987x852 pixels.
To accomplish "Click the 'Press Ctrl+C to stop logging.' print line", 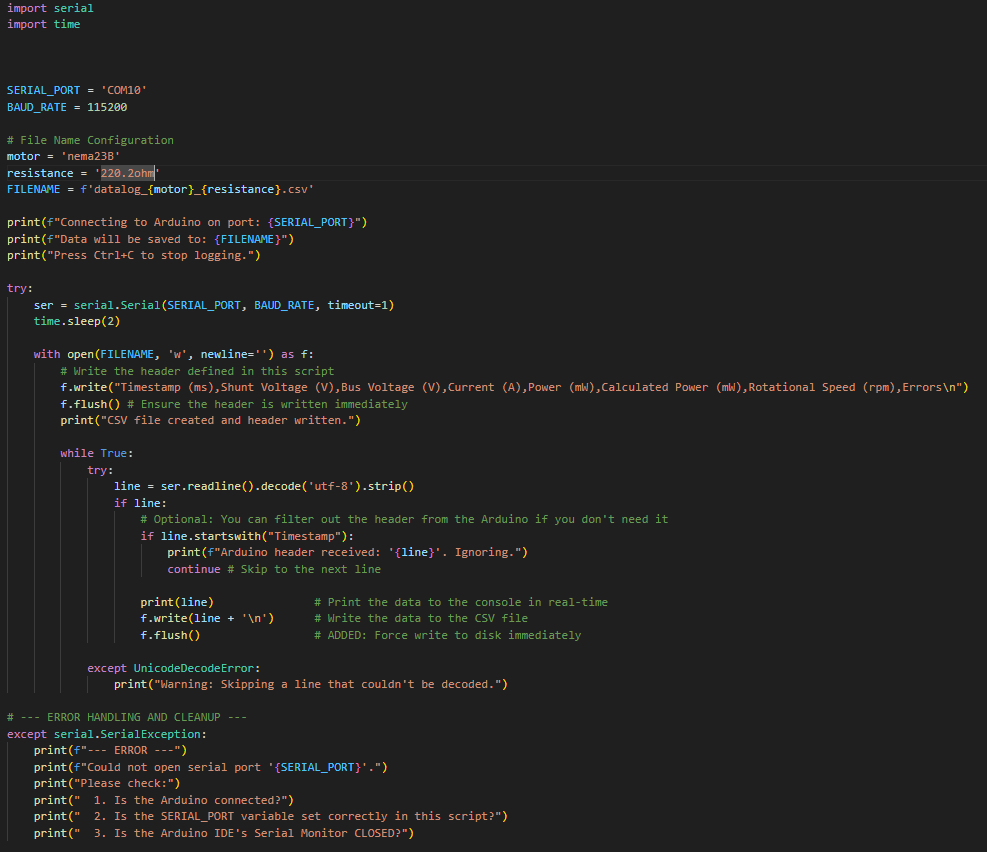I will click(133, 255).
